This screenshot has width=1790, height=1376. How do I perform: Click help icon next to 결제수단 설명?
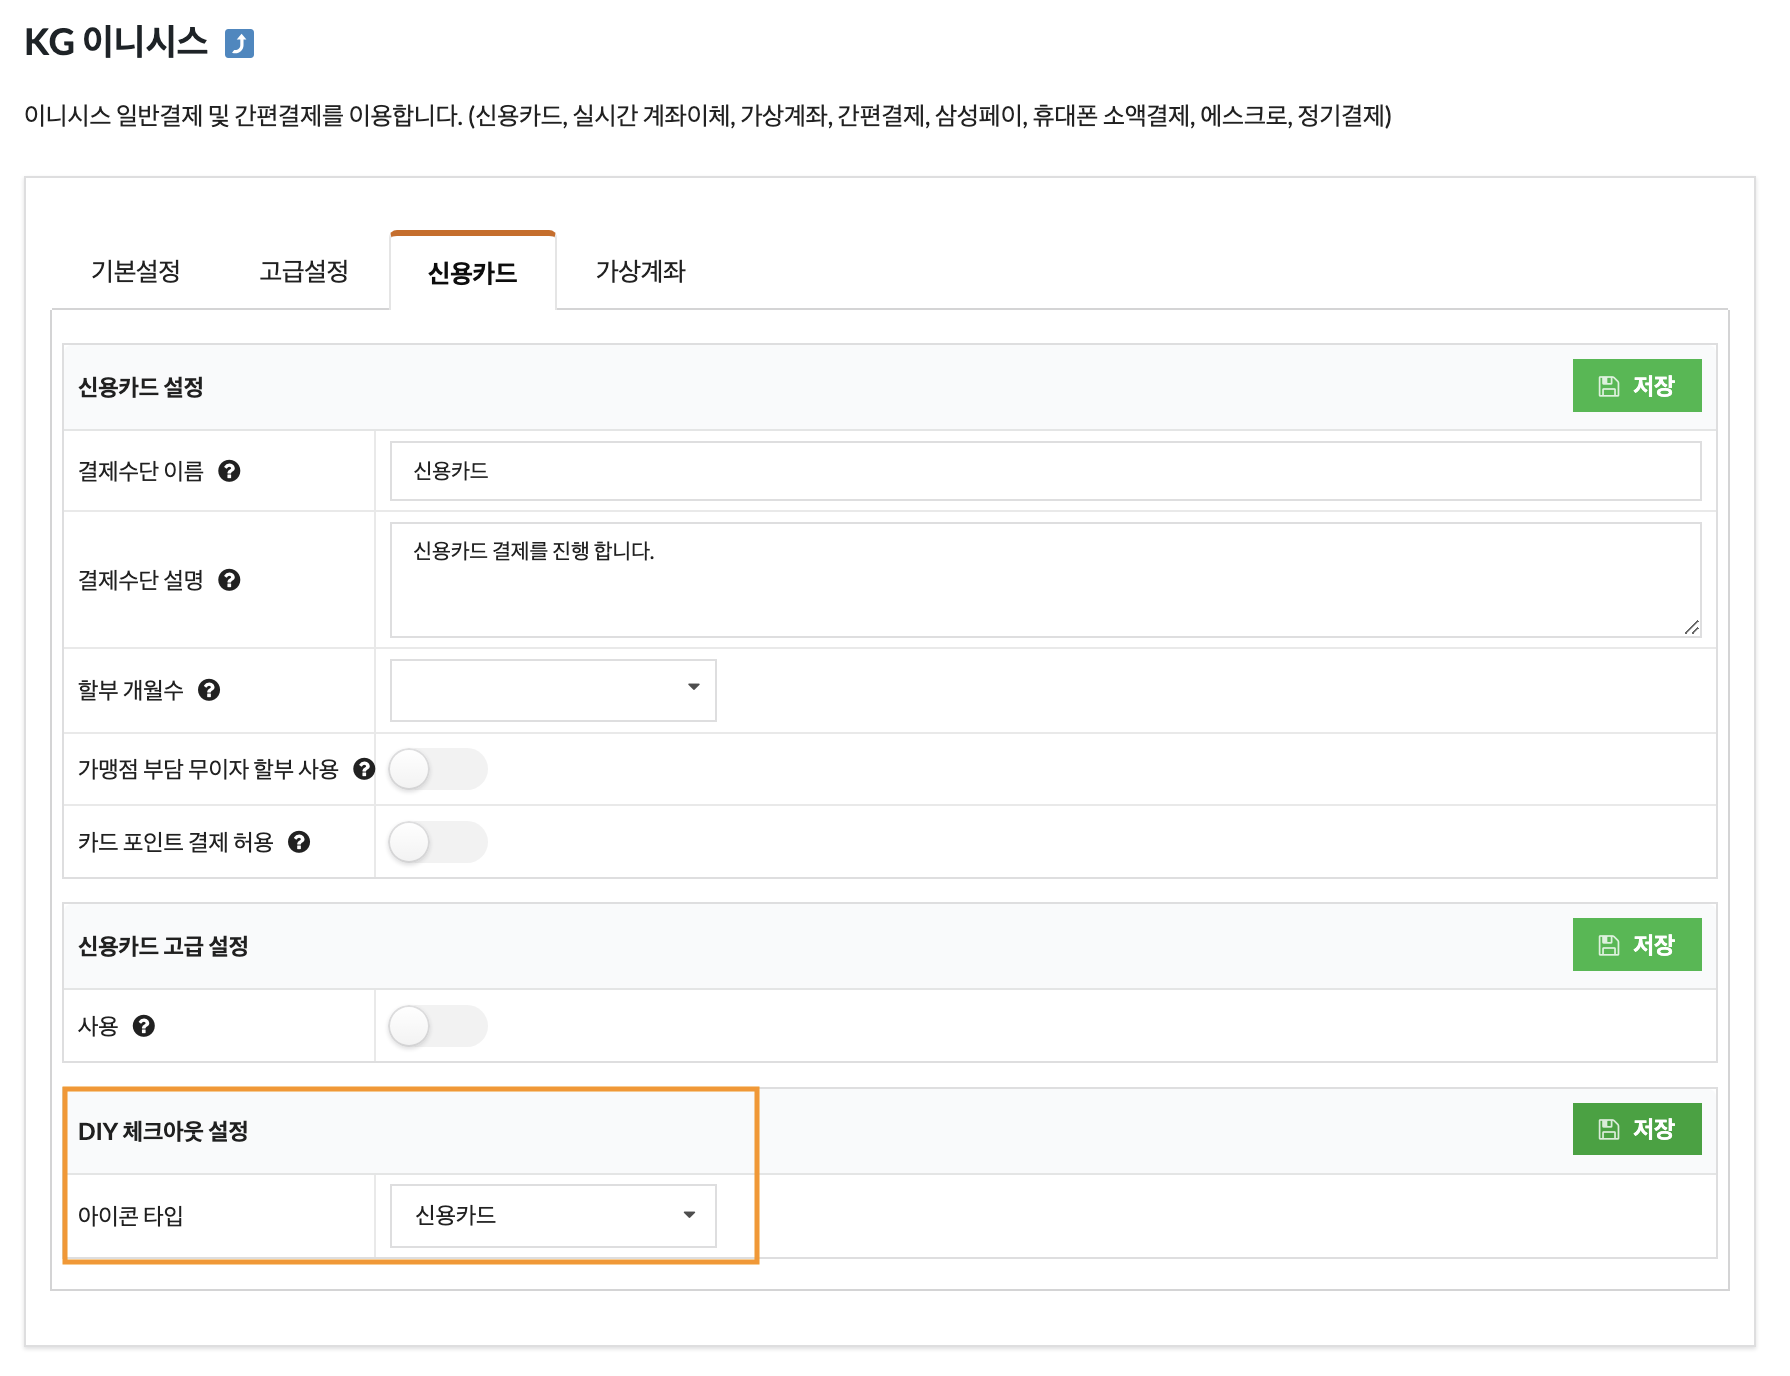point(229,580)
